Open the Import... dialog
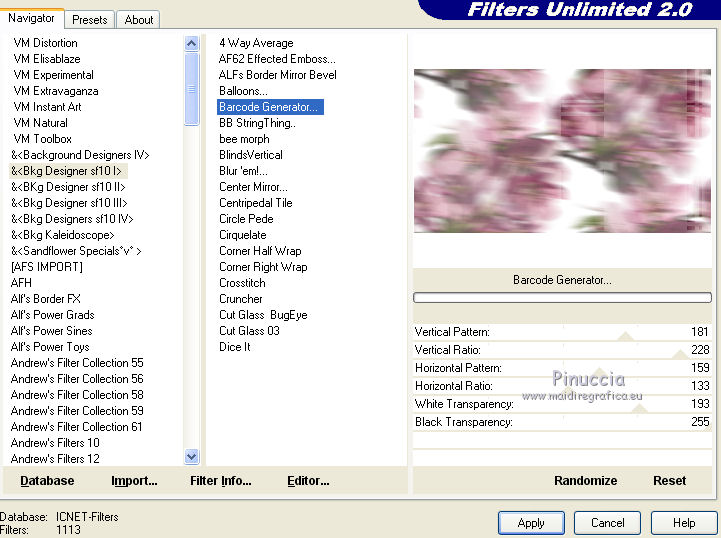Screen dimensions: 721x538 point(134,481)
